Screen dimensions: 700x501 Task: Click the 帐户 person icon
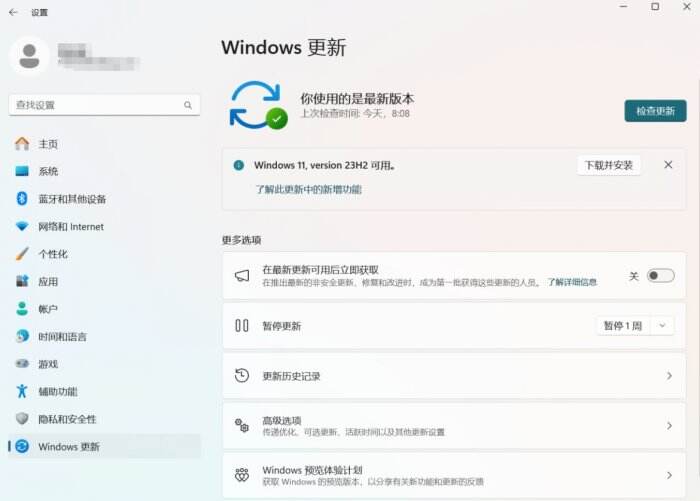point(22,309)
